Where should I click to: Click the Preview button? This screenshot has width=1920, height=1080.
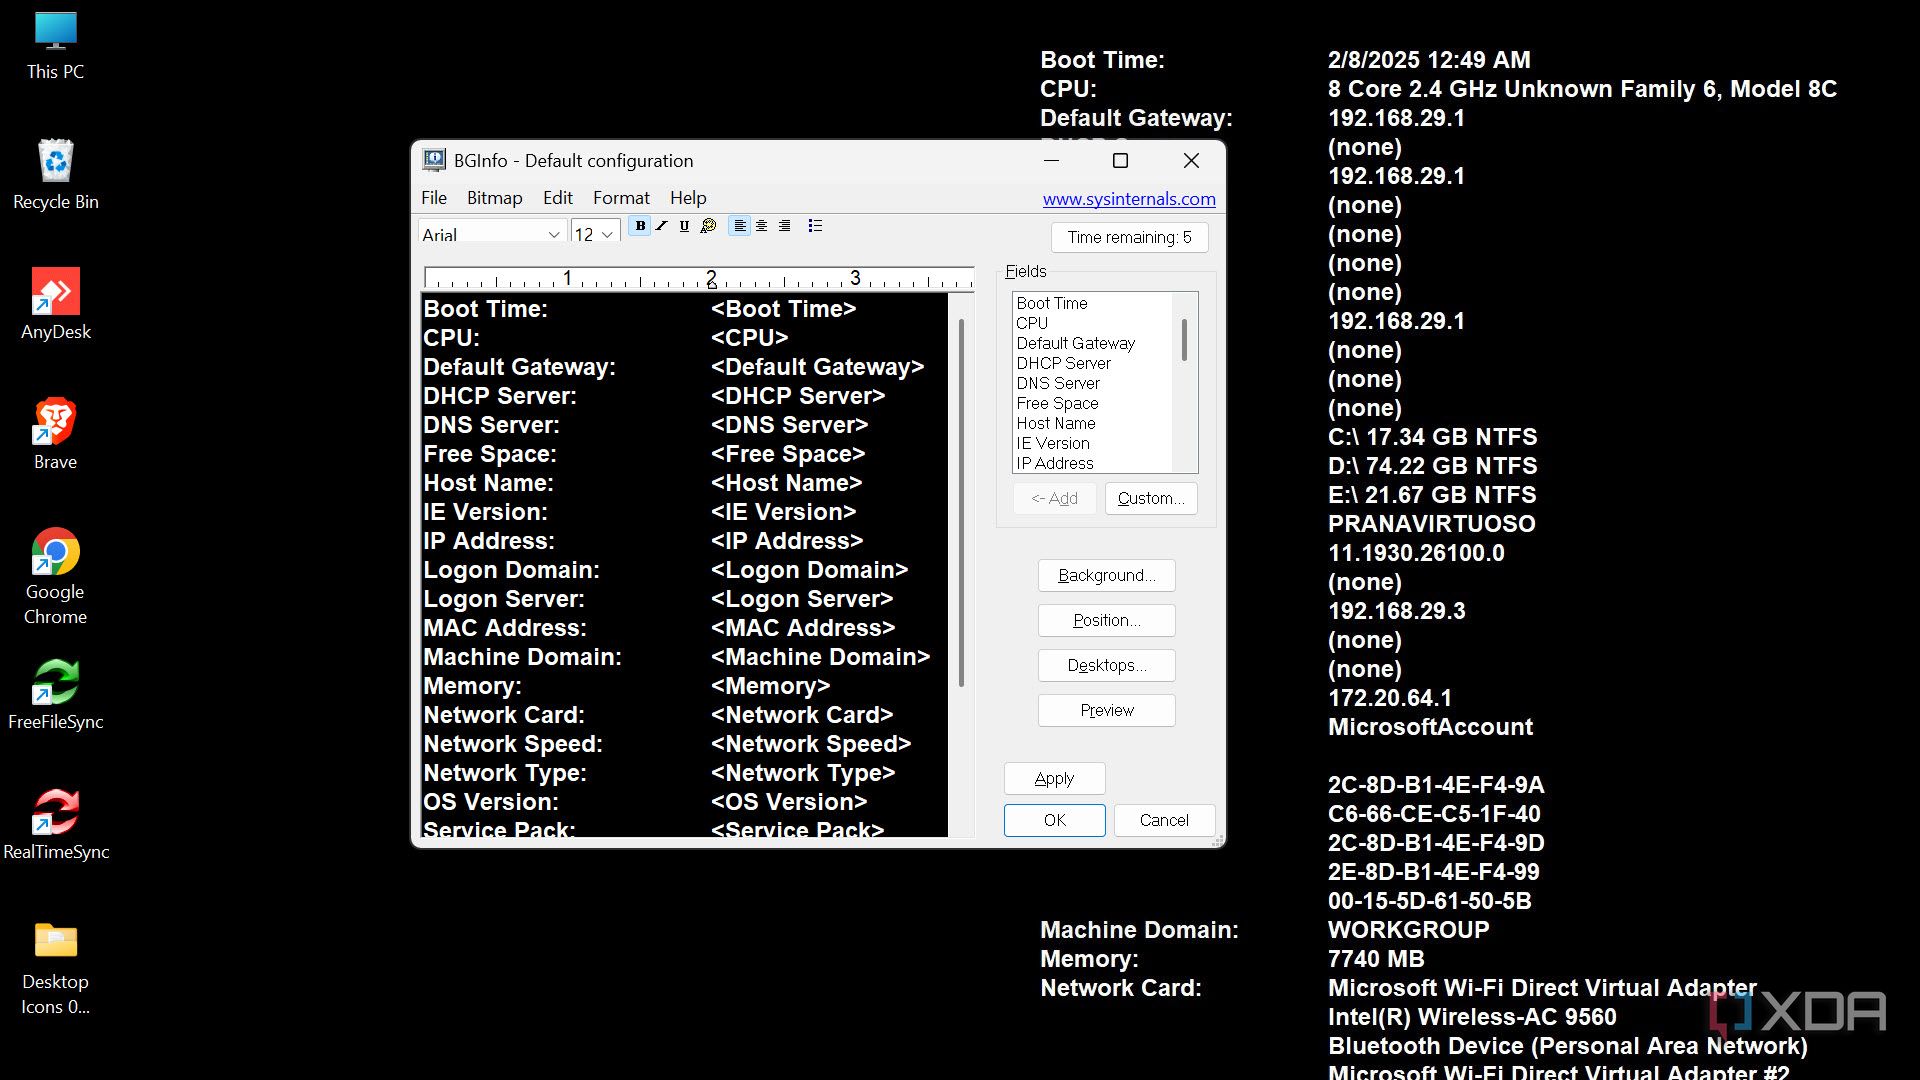(x=1107, y=710)
